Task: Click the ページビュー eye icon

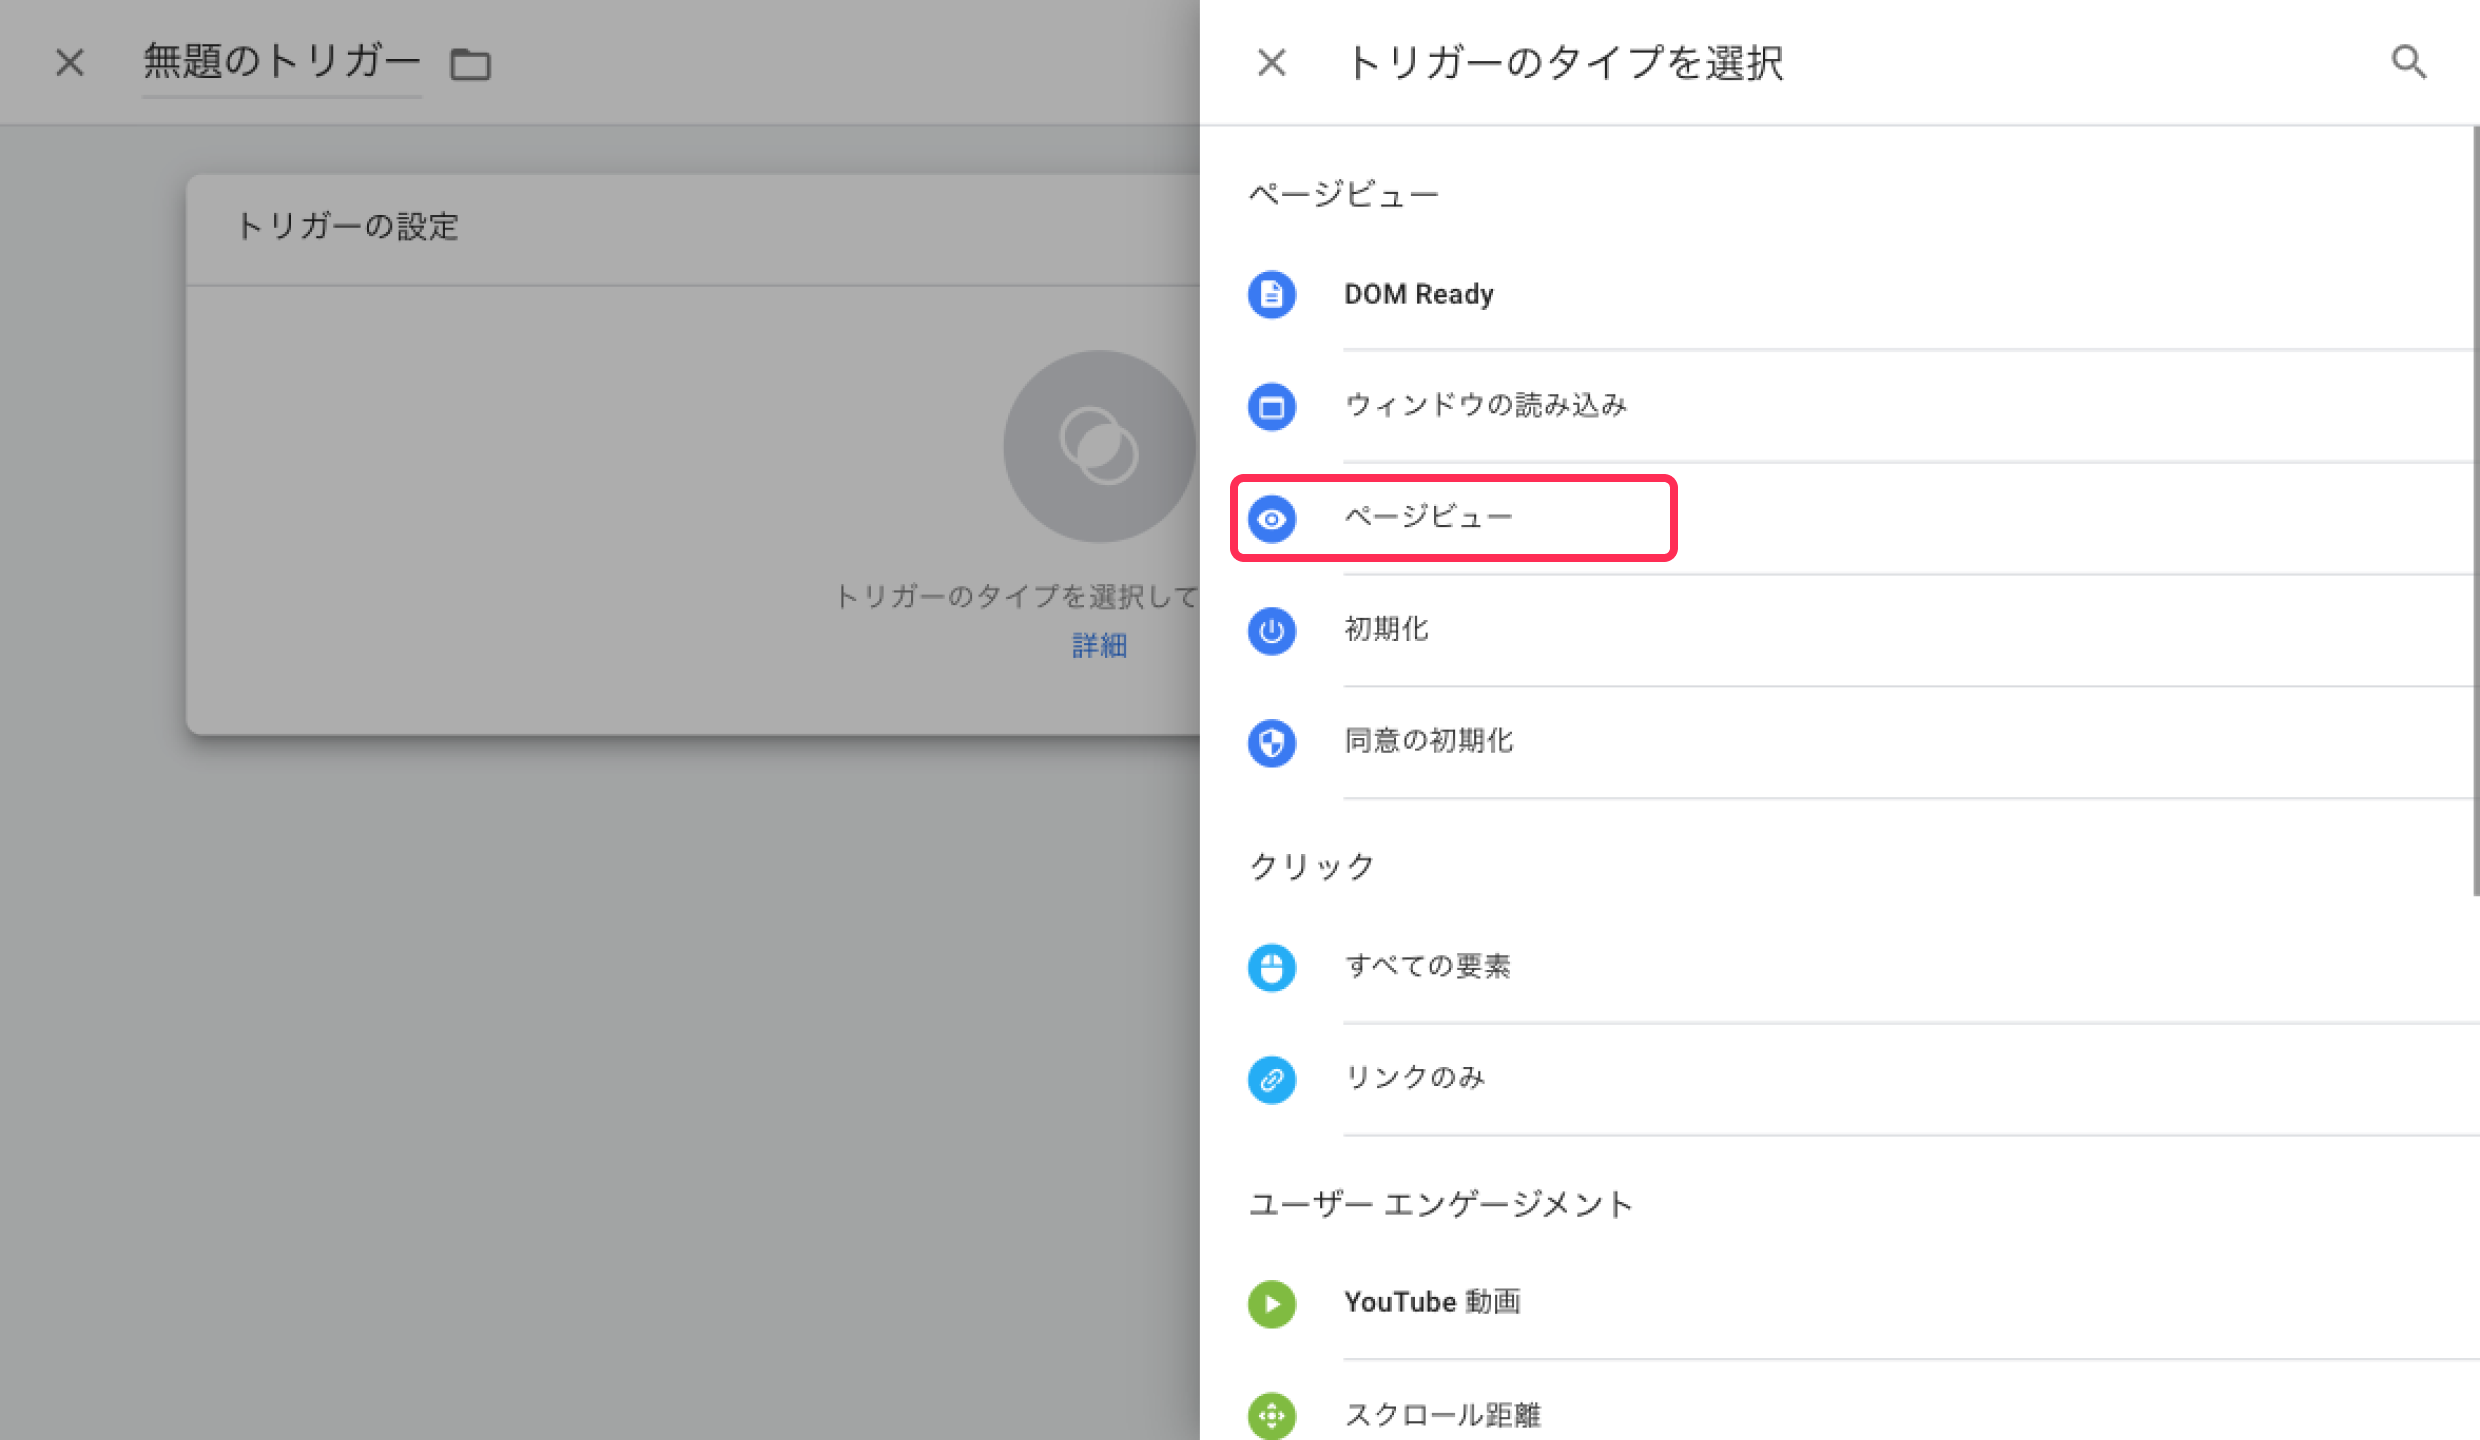Action: tap(1271, 519)
